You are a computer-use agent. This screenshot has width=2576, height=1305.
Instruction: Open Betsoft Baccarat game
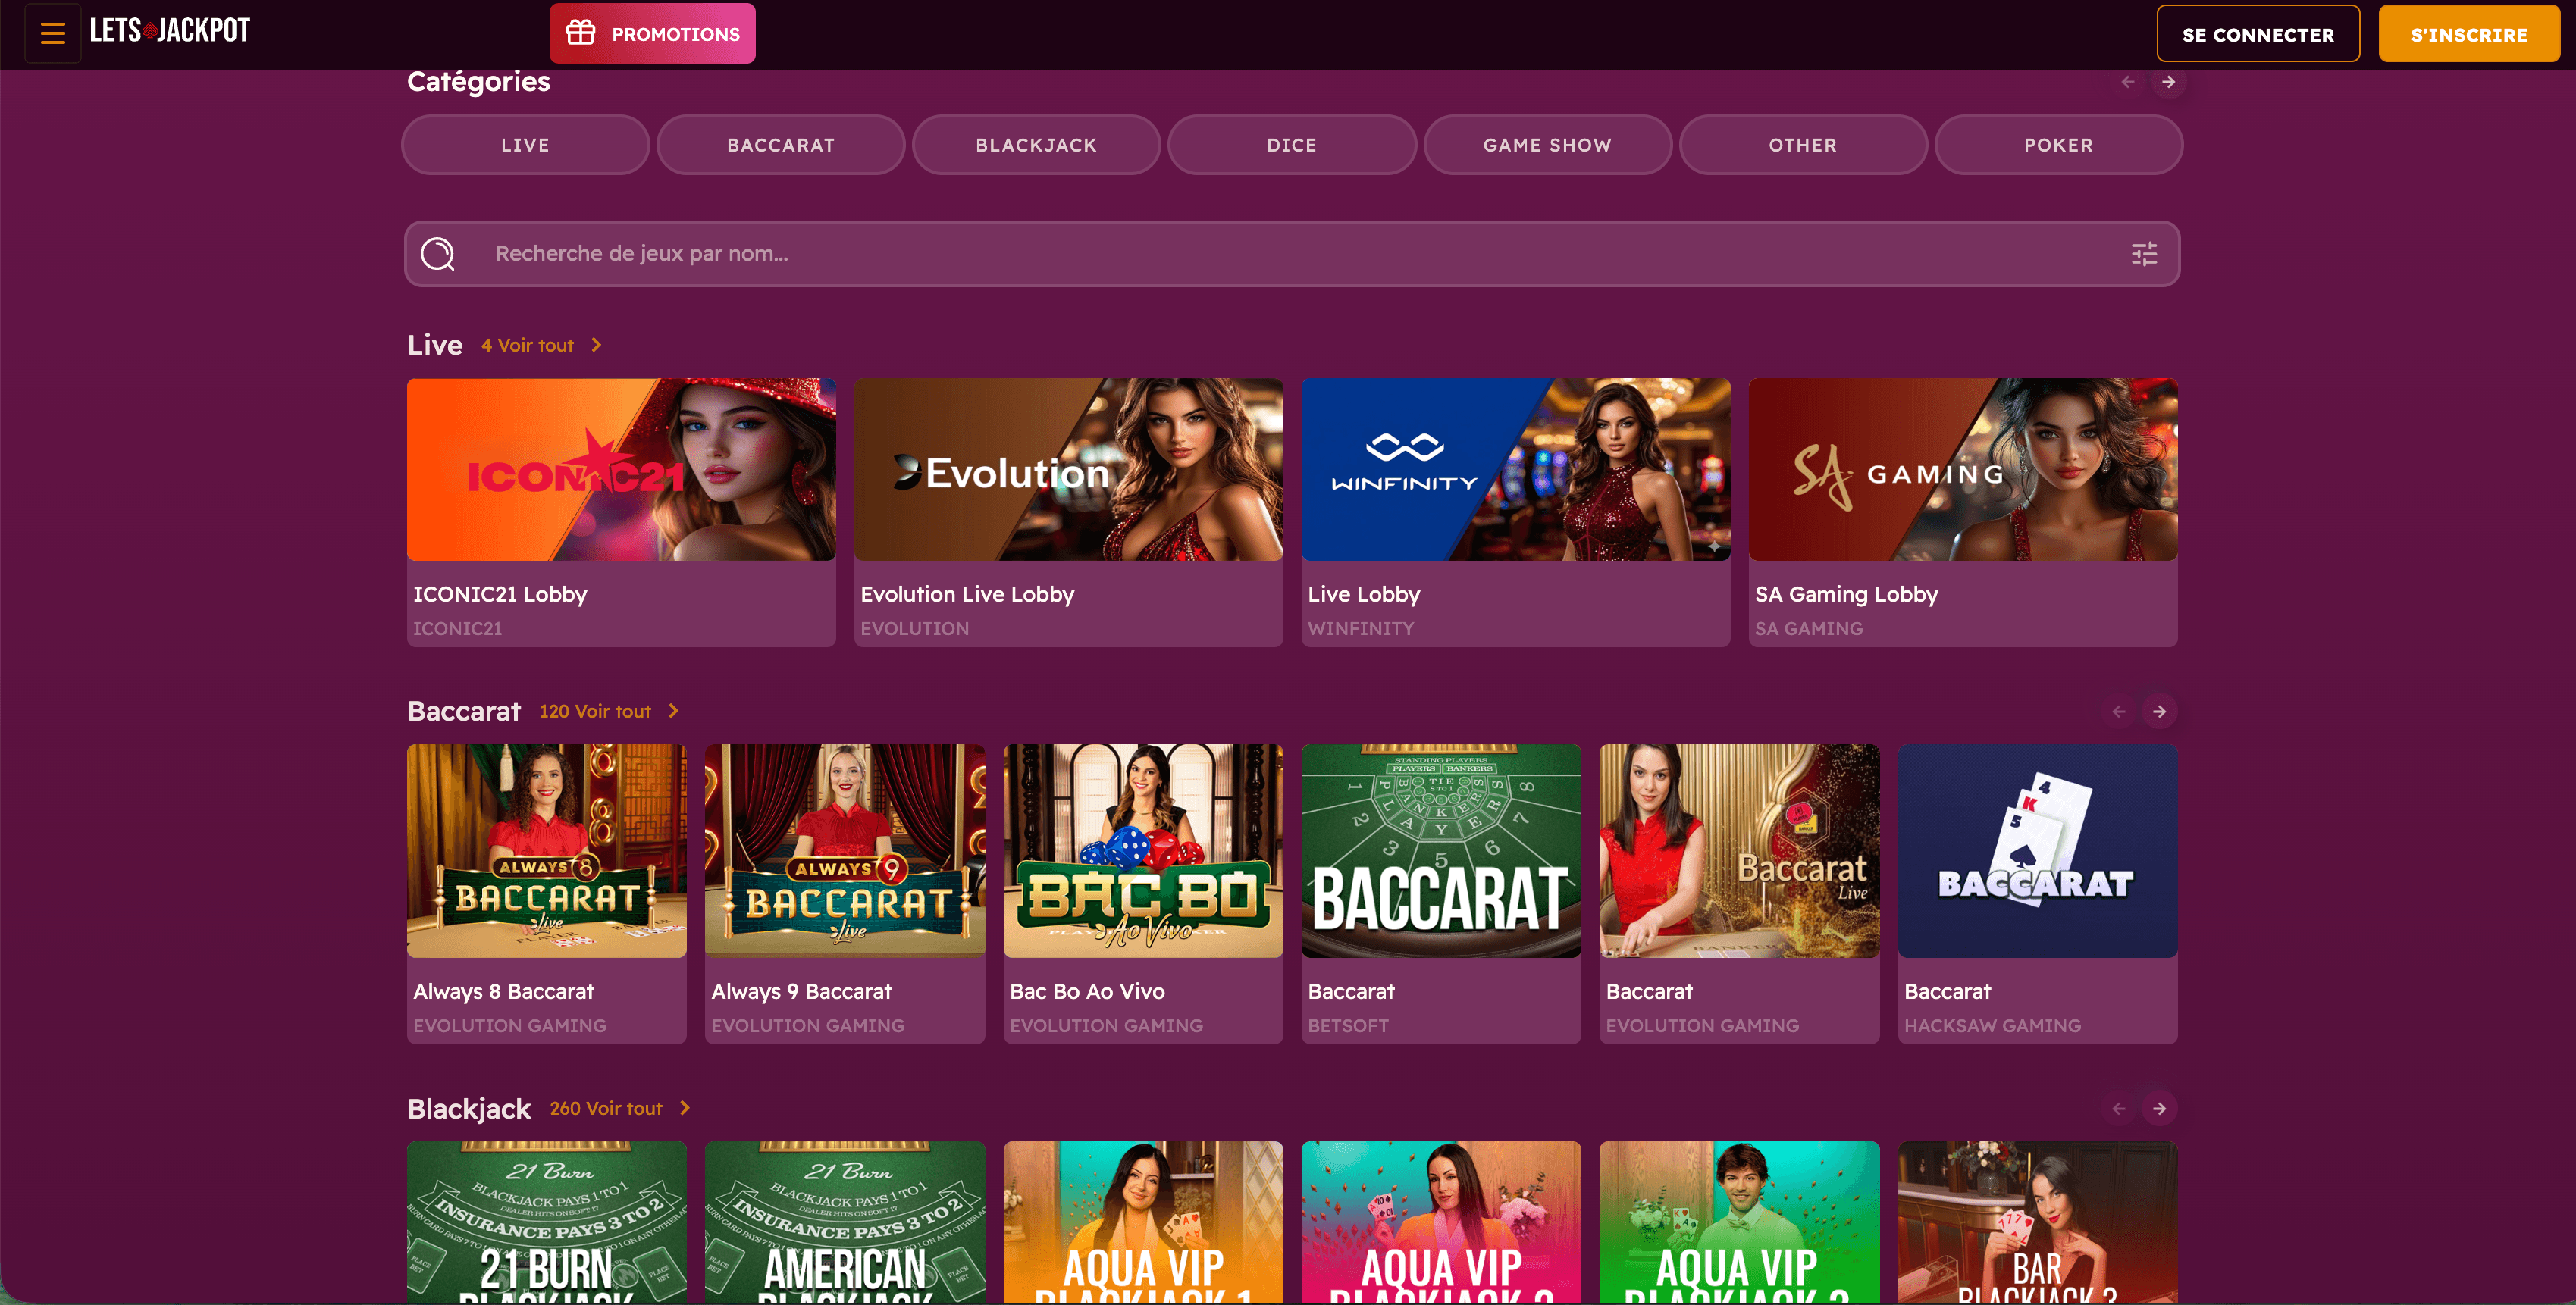pos(1441,894)
